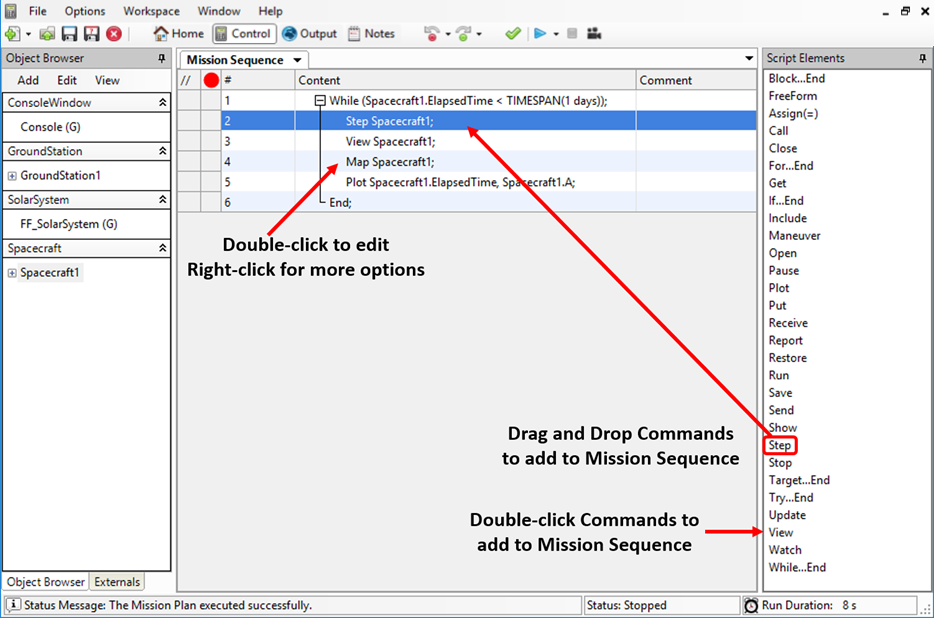This screenshot has width=934, height=618.
Task: Open the Options menu
Action: [x=85, y=11]
